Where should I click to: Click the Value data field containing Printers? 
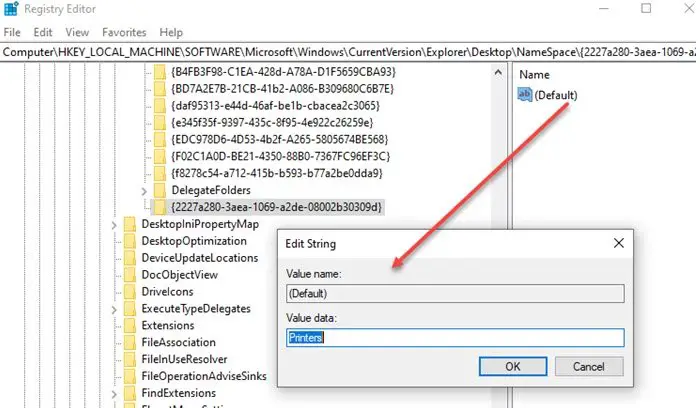point(455,338)
